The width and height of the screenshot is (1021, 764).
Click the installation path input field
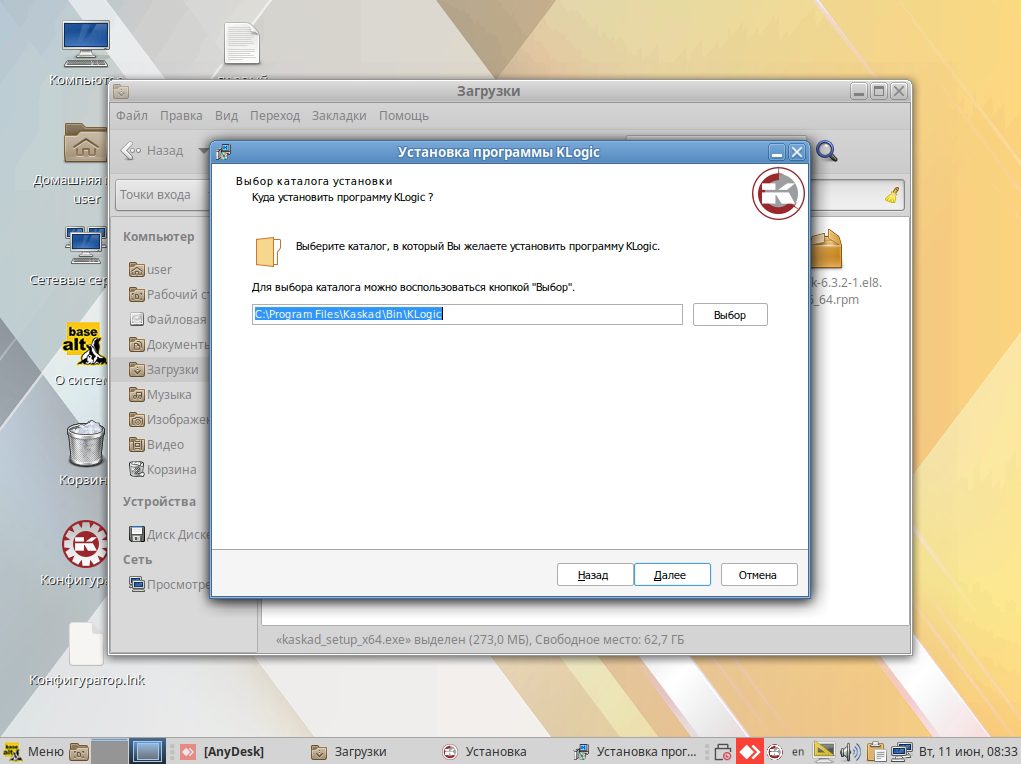coord(466,315)
